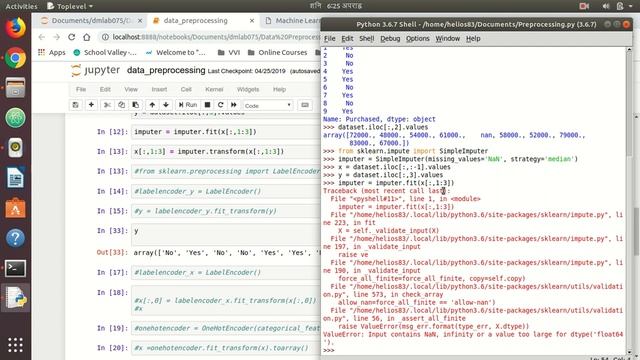This screenshot has height=360, width=640.
Task: Launch Firefox from the dock
Action: click(x=16, y=28)
